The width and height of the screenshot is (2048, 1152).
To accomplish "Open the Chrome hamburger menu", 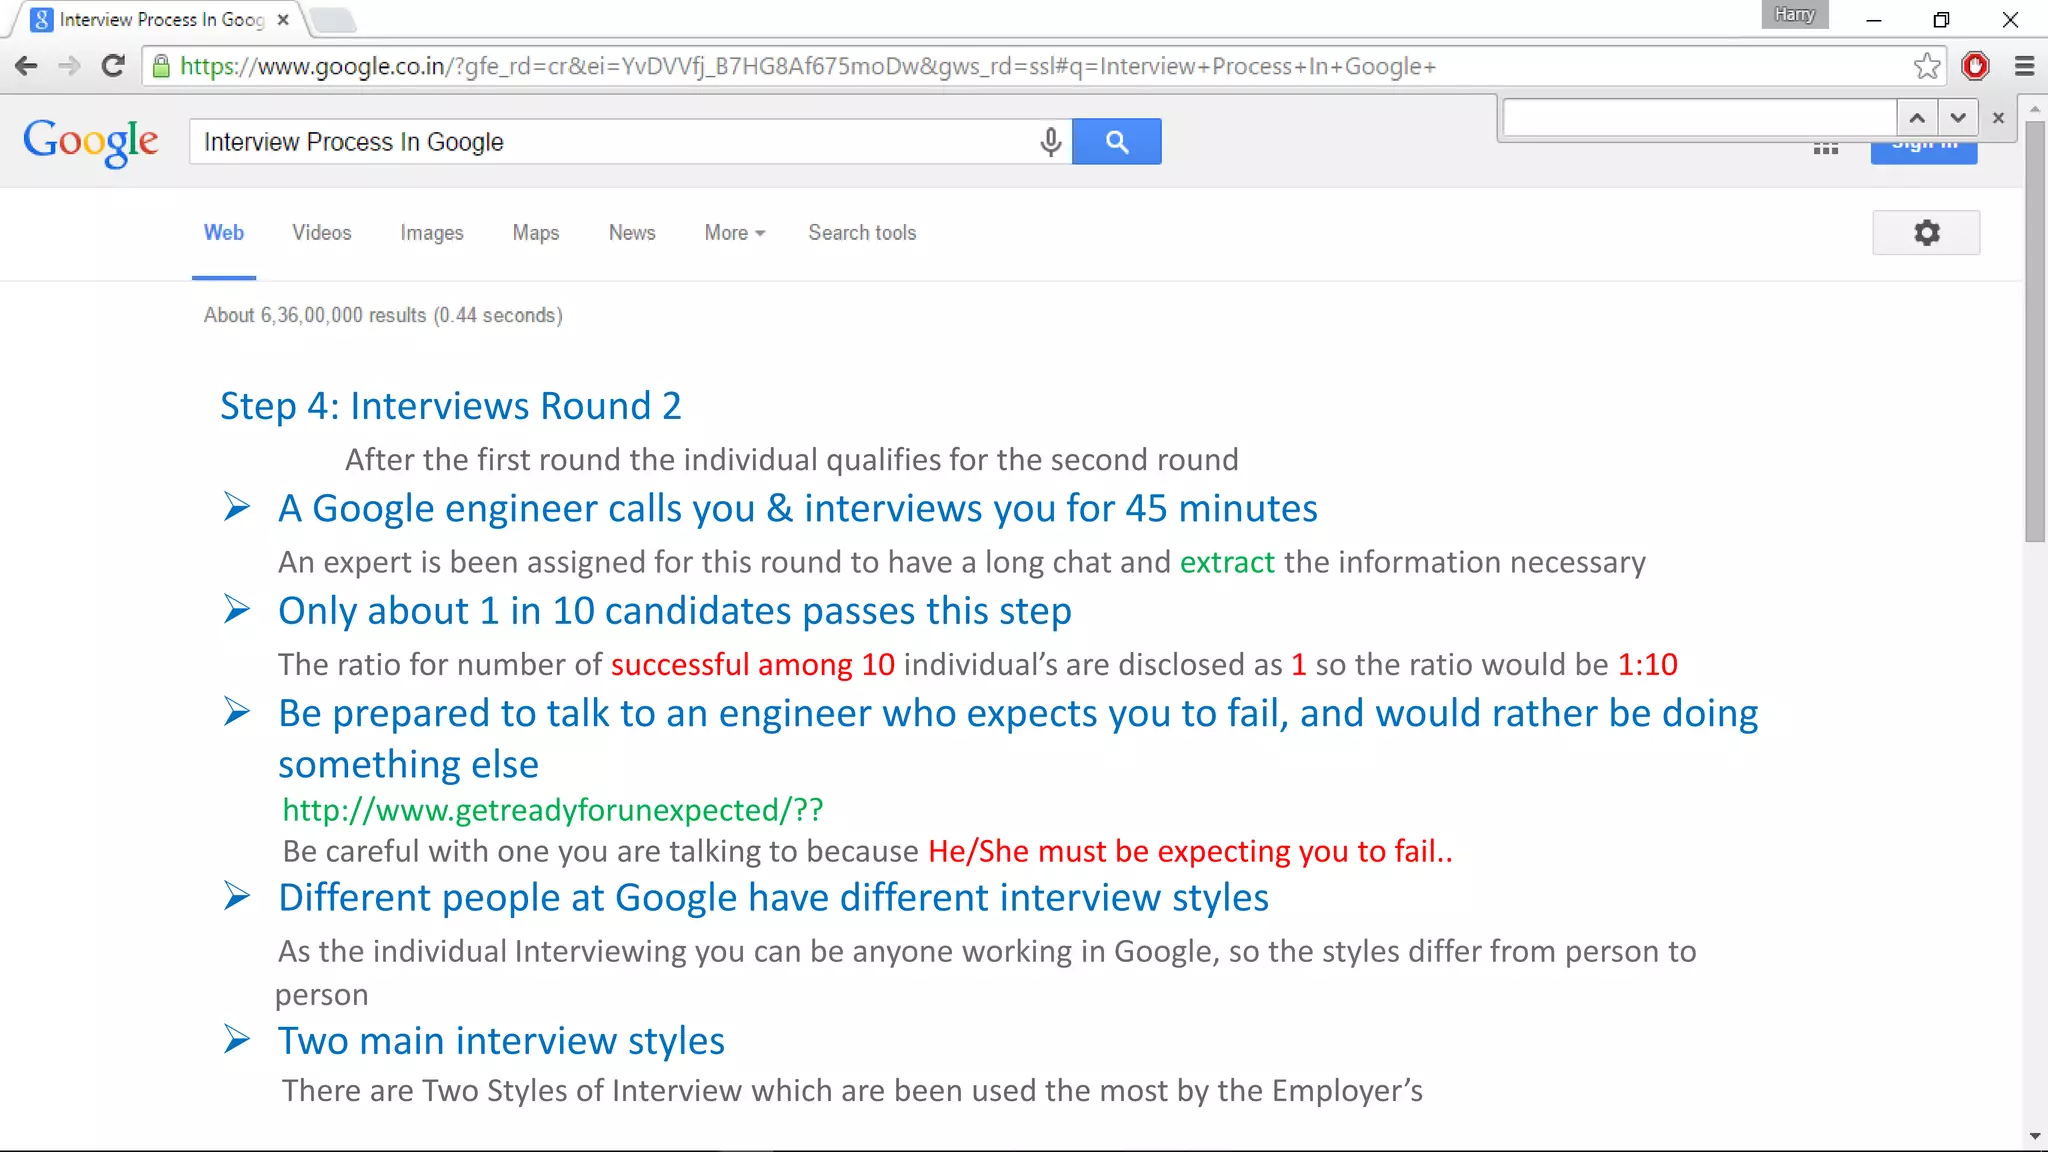I will click(x=2025, y=66).
